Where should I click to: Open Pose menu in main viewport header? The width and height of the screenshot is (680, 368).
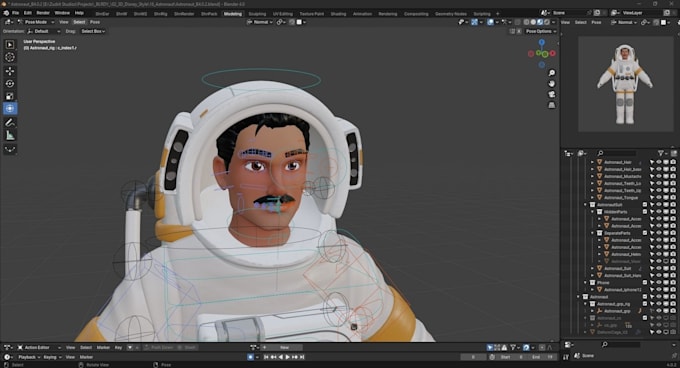[95, 22]
